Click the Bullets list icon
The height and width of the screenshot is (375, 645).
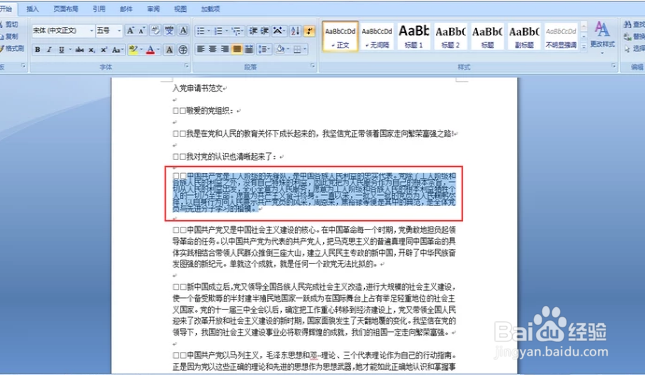tap(201, 31)
